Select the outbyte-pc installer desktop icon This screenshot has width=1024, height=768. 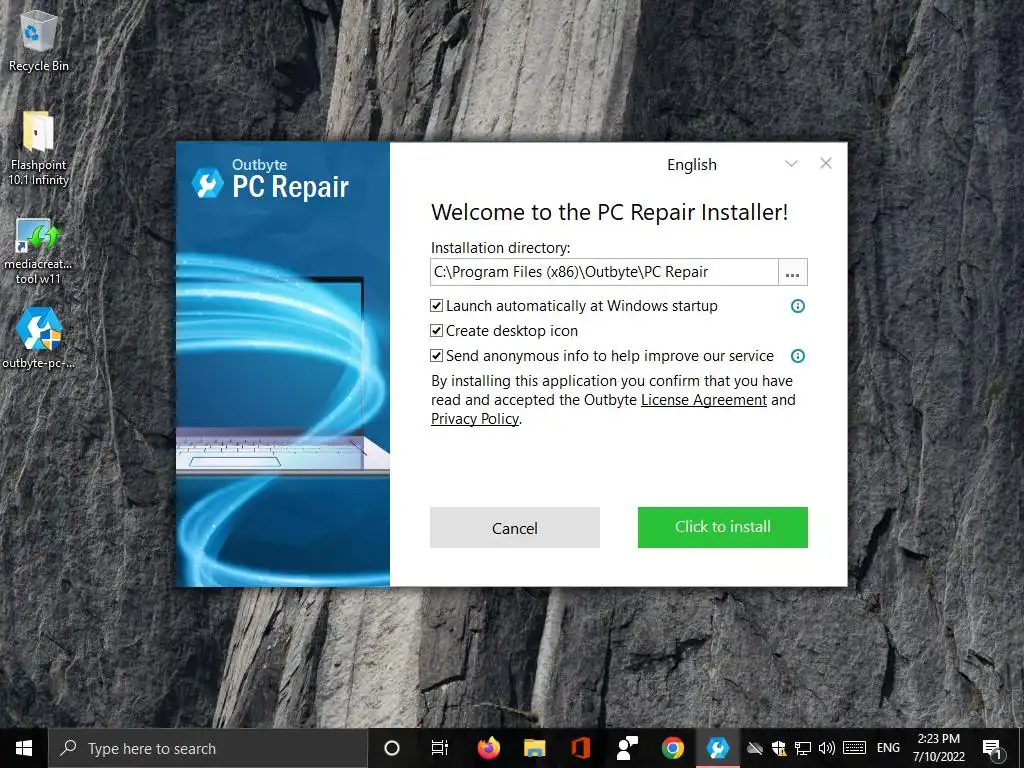coord(38,338)
